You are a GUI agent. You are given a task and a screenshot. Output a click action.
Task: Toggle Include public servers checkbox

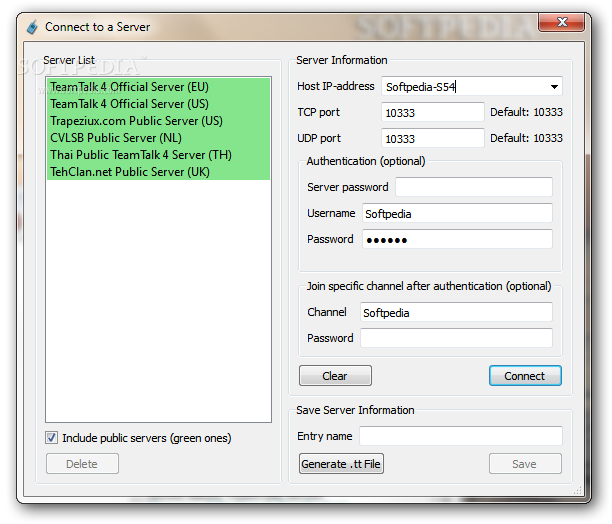coord(52,438)
